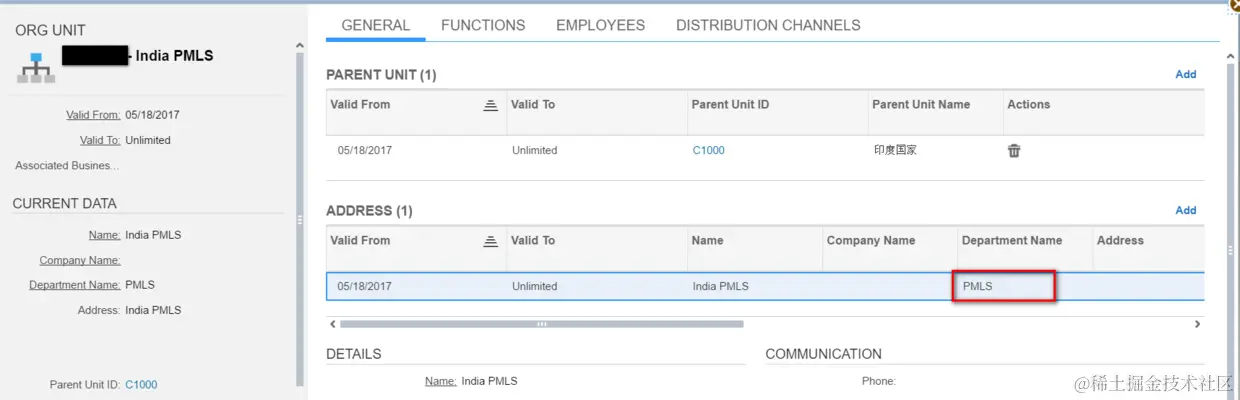Click the address table right scroll arrow
The height and width of the screenshot is (400, 1240).
pyautogui.click(x=1197, y=324)
